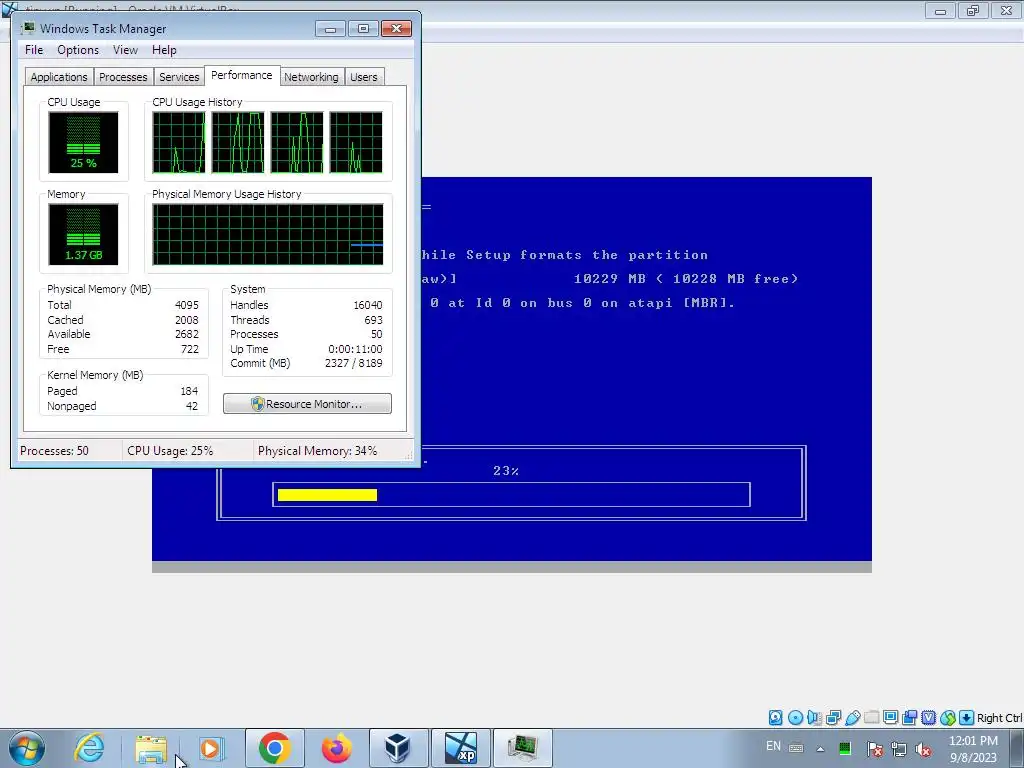1024x768 pixels.
Task: Switch to the Processes tab
Action: [x=123, y=77]
